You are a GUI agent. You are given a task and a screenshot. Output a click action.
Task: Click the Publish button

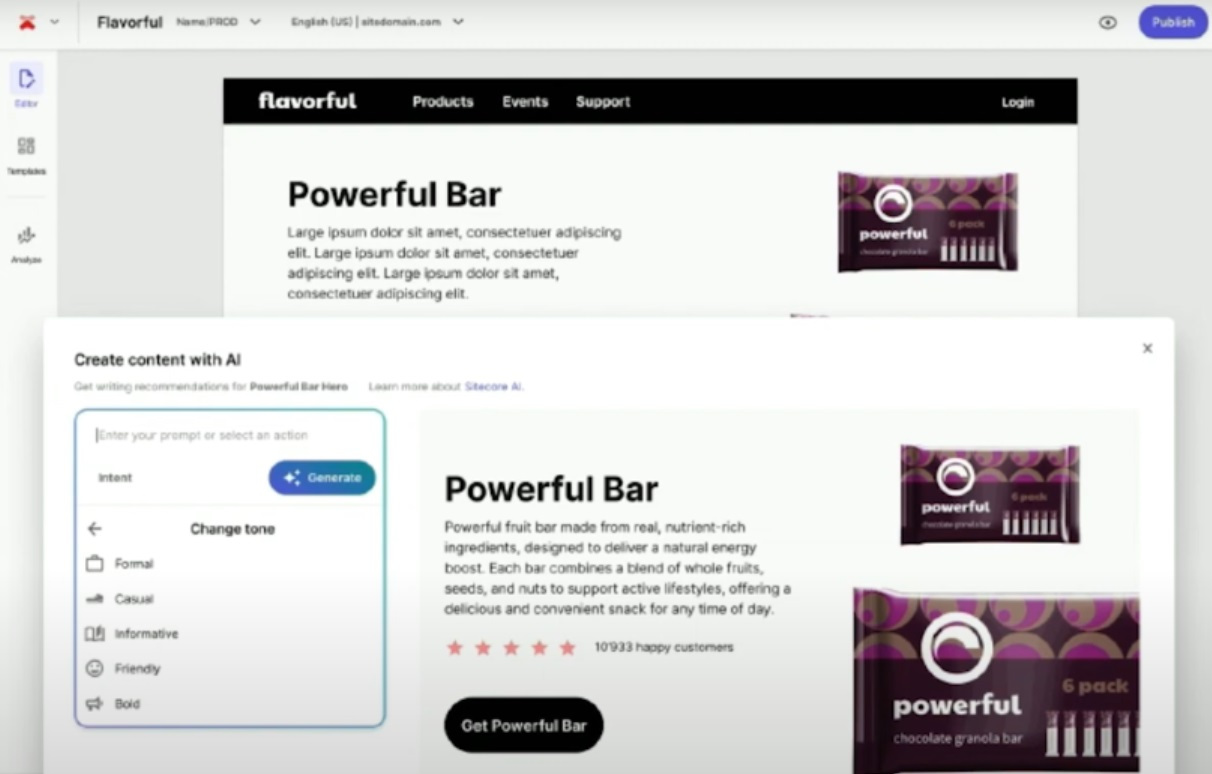(x=1173, y=22)
